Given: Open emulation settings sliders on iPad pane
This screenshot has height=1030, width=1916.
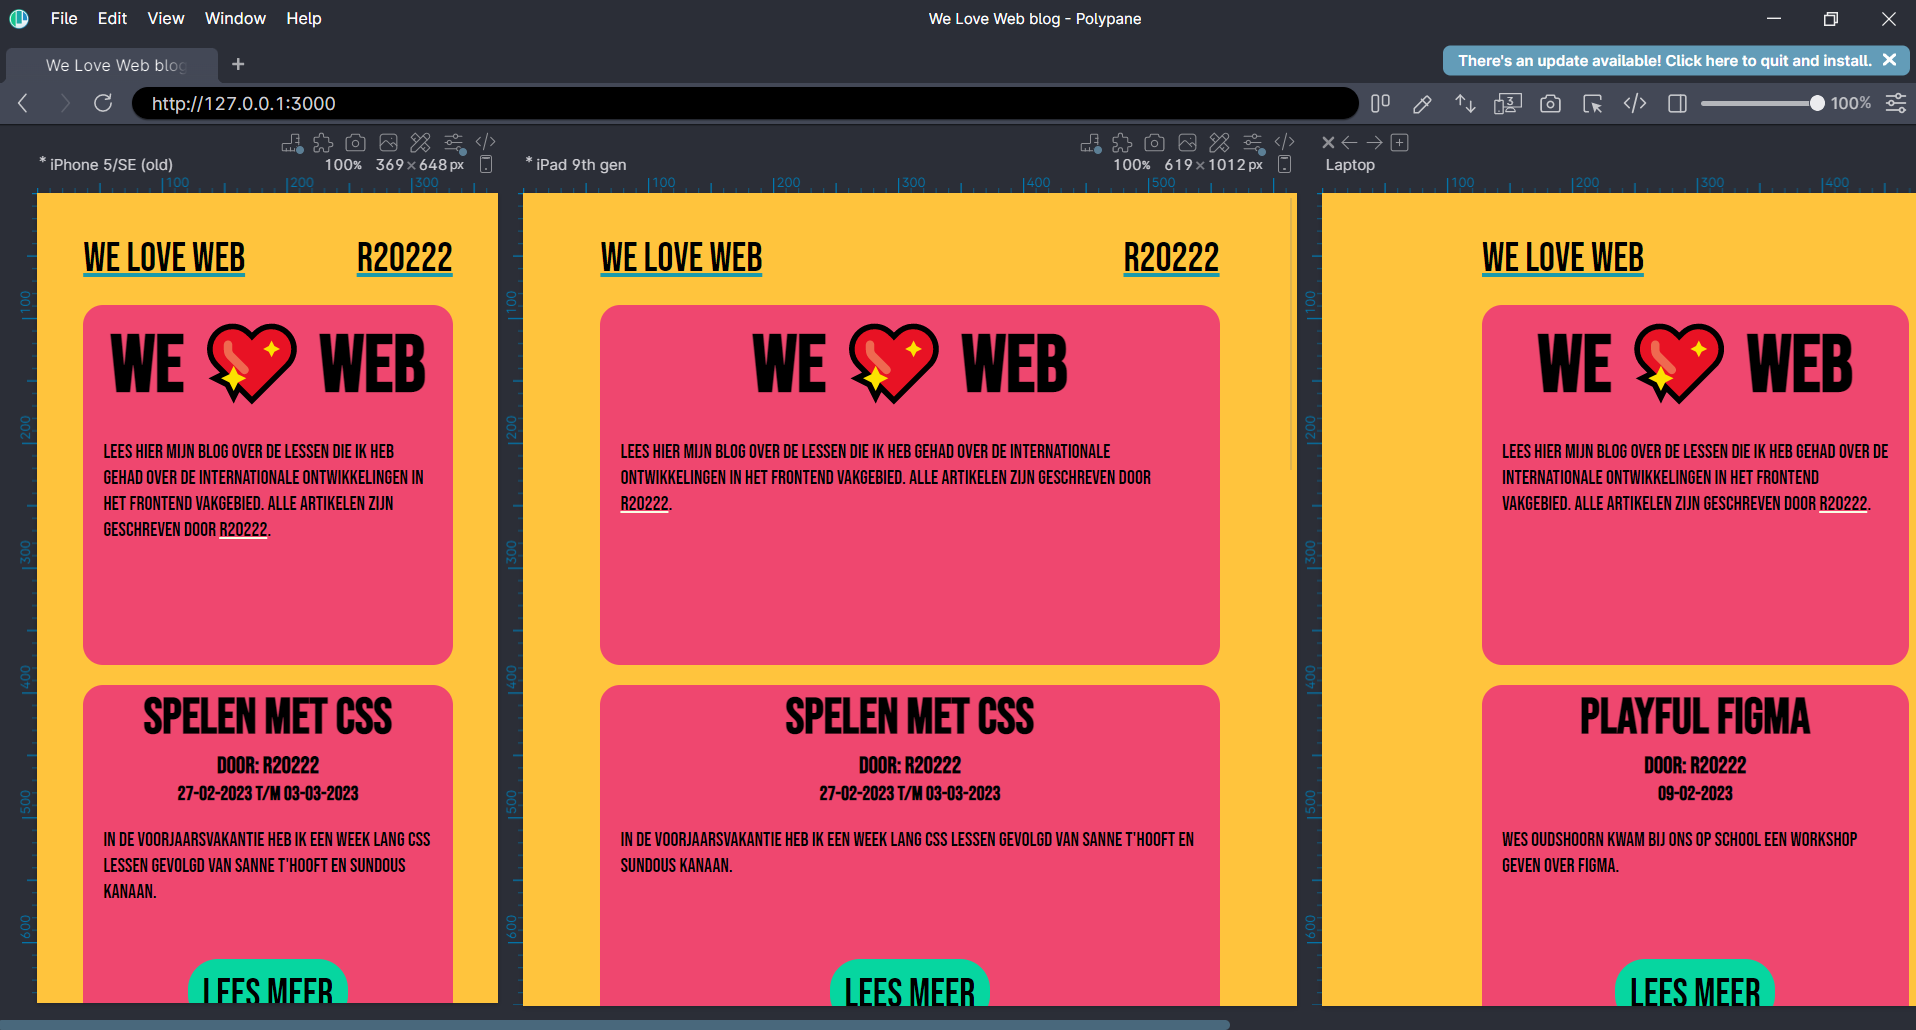Looking at the screenshot, I should coord(1253,143).
